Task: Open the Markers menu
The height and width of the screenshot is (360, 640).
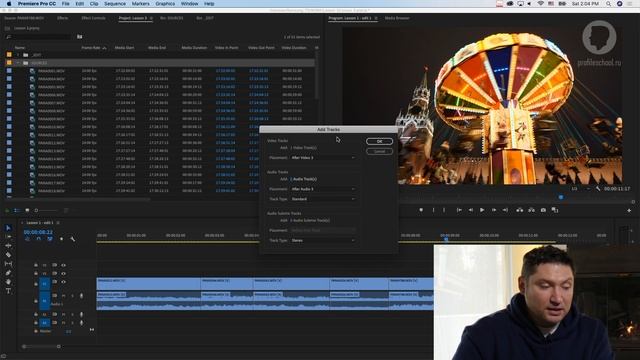Action: point(140,4)
